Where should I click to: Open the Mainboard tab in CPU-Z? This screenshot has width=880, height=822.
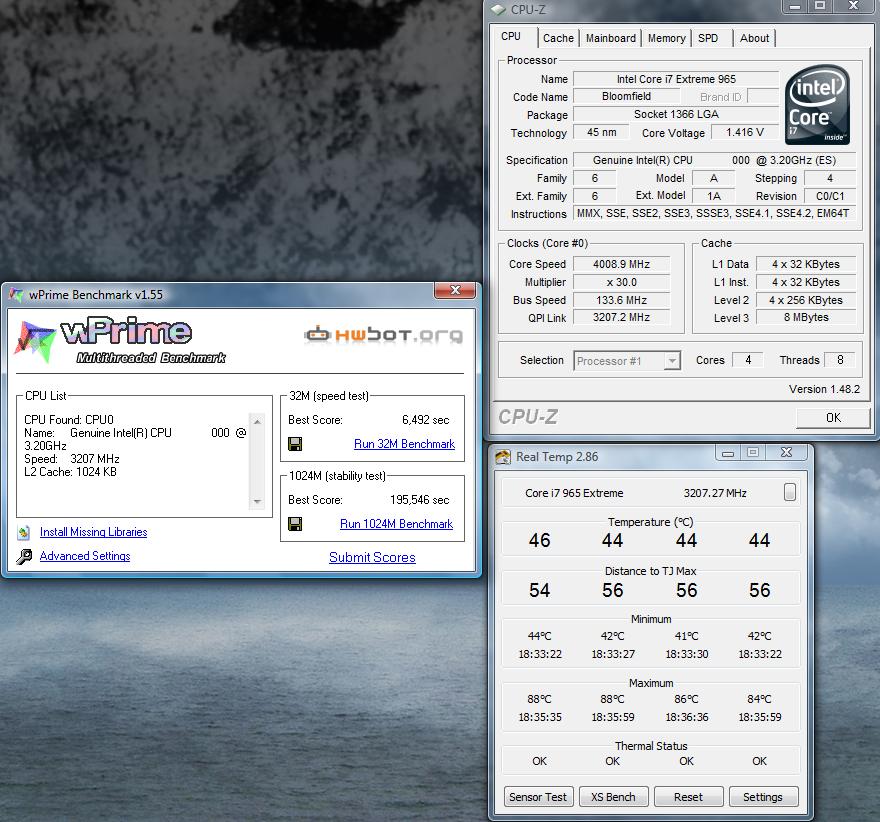coord(611,38)
